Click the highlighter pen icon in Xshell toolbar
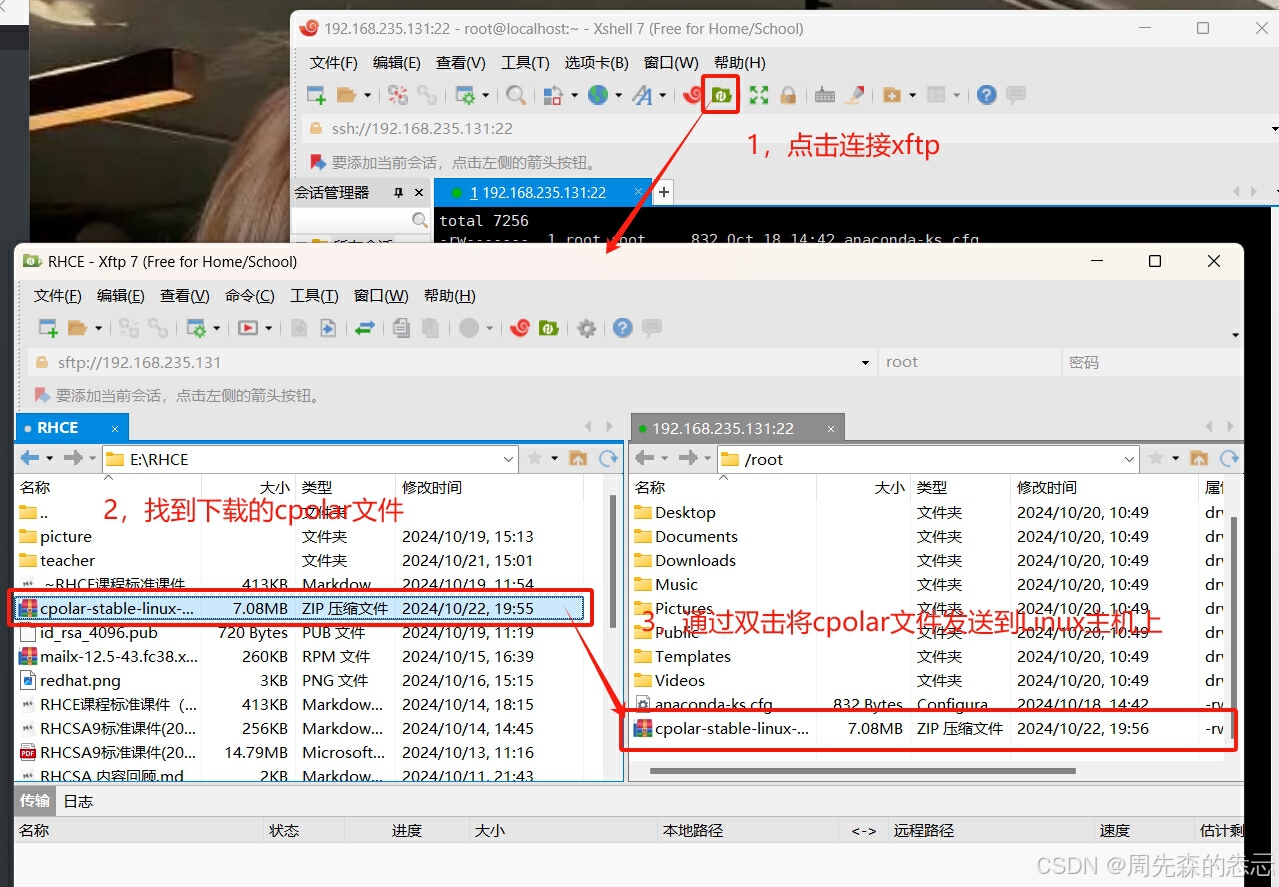Viewport: 1279px width, 887px height. 854,95
